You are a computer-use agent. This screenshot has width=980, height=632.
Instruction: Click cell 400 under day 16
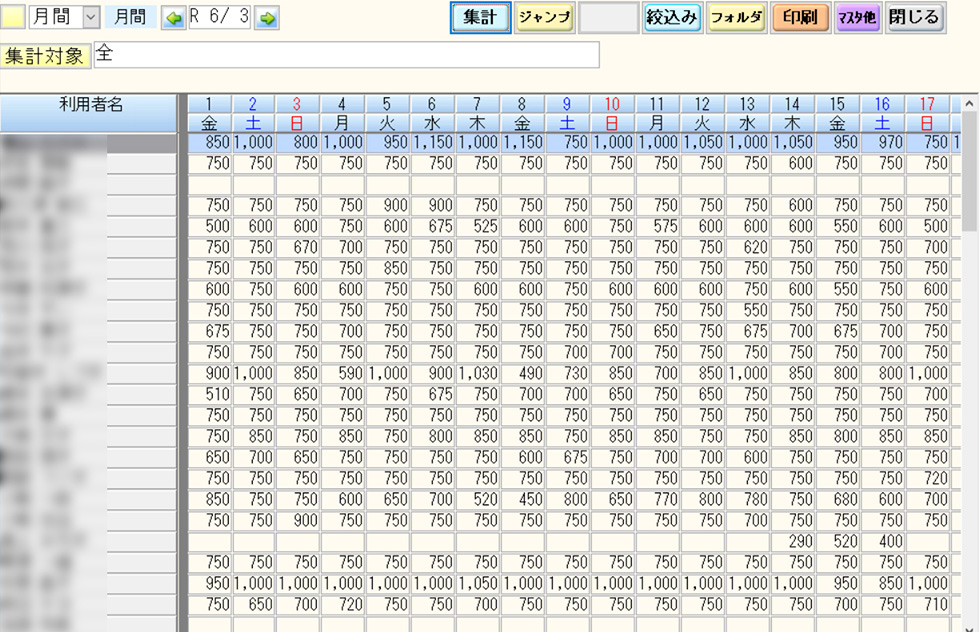click(882, 541)
